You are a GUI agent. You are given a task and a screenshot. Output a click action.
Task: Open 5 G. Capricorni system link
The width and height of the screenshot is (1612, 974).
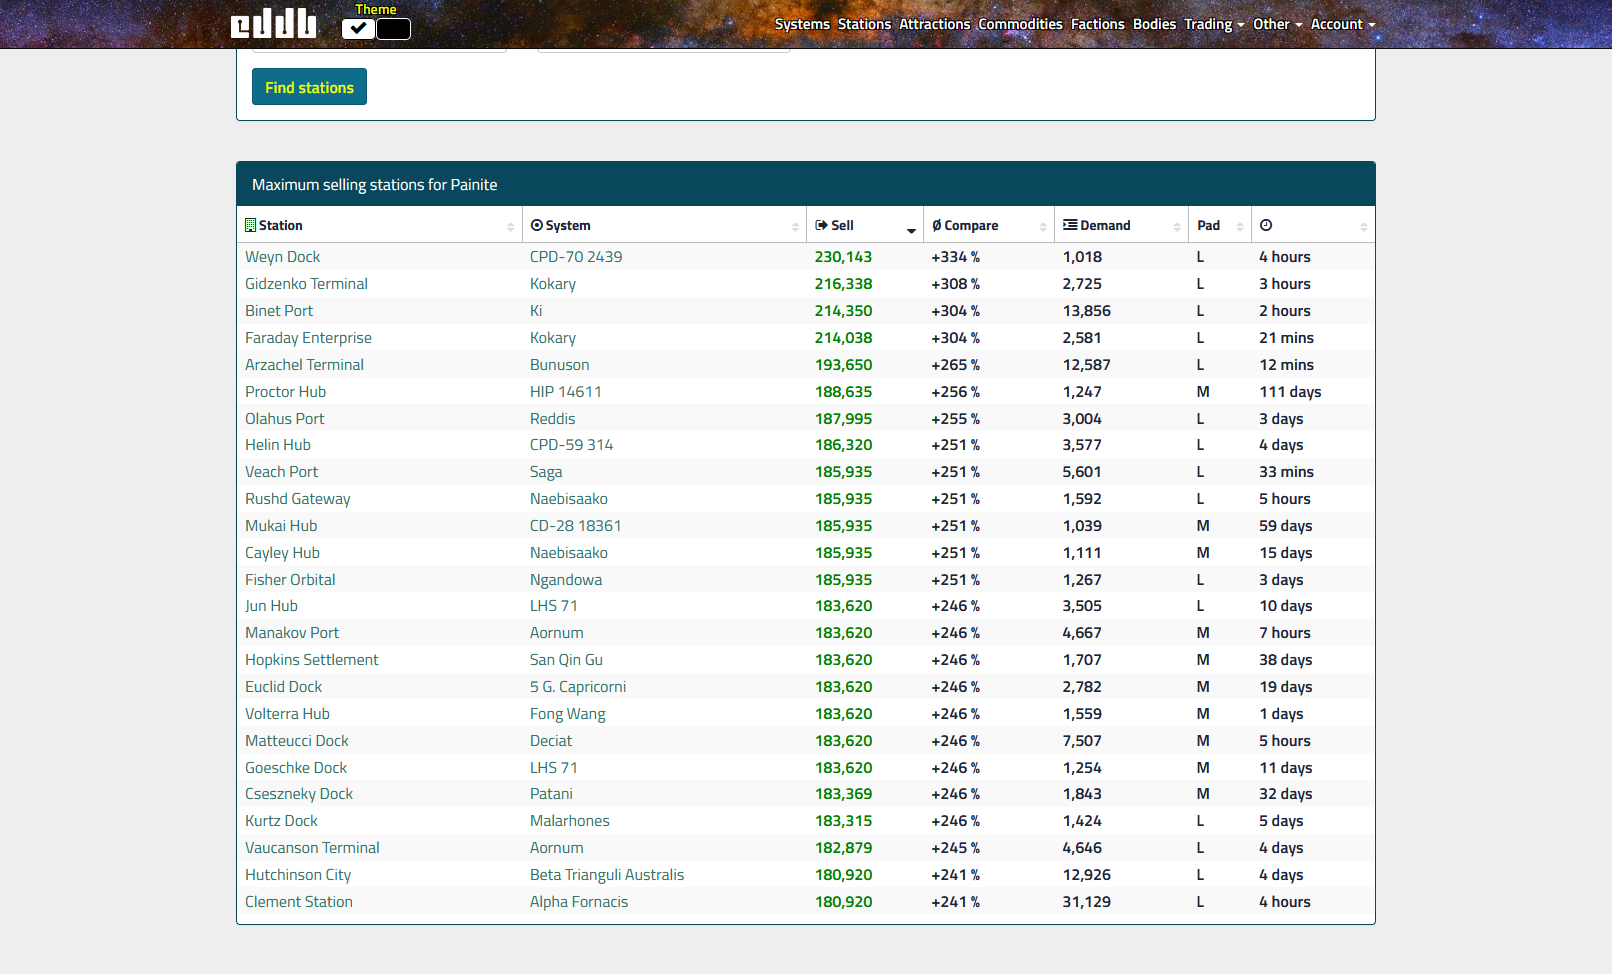[578, 687]
